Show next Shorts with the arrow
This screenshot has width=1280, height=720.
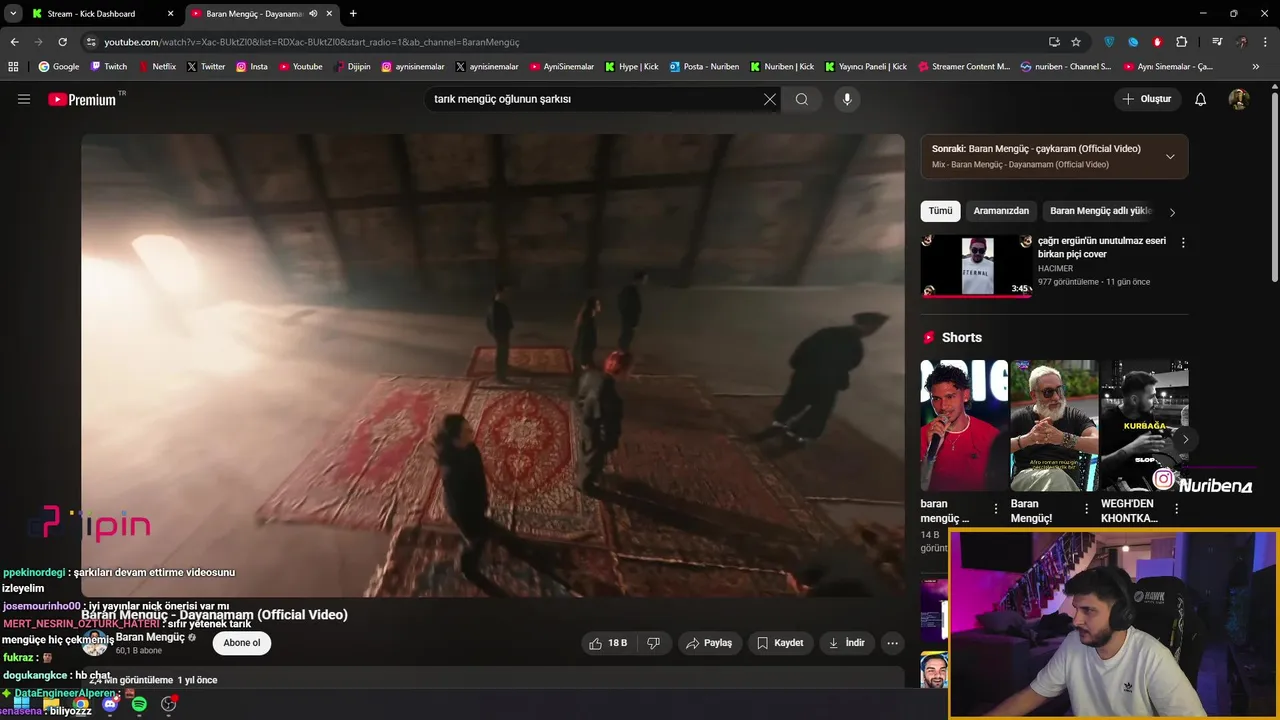(1185, 439)
